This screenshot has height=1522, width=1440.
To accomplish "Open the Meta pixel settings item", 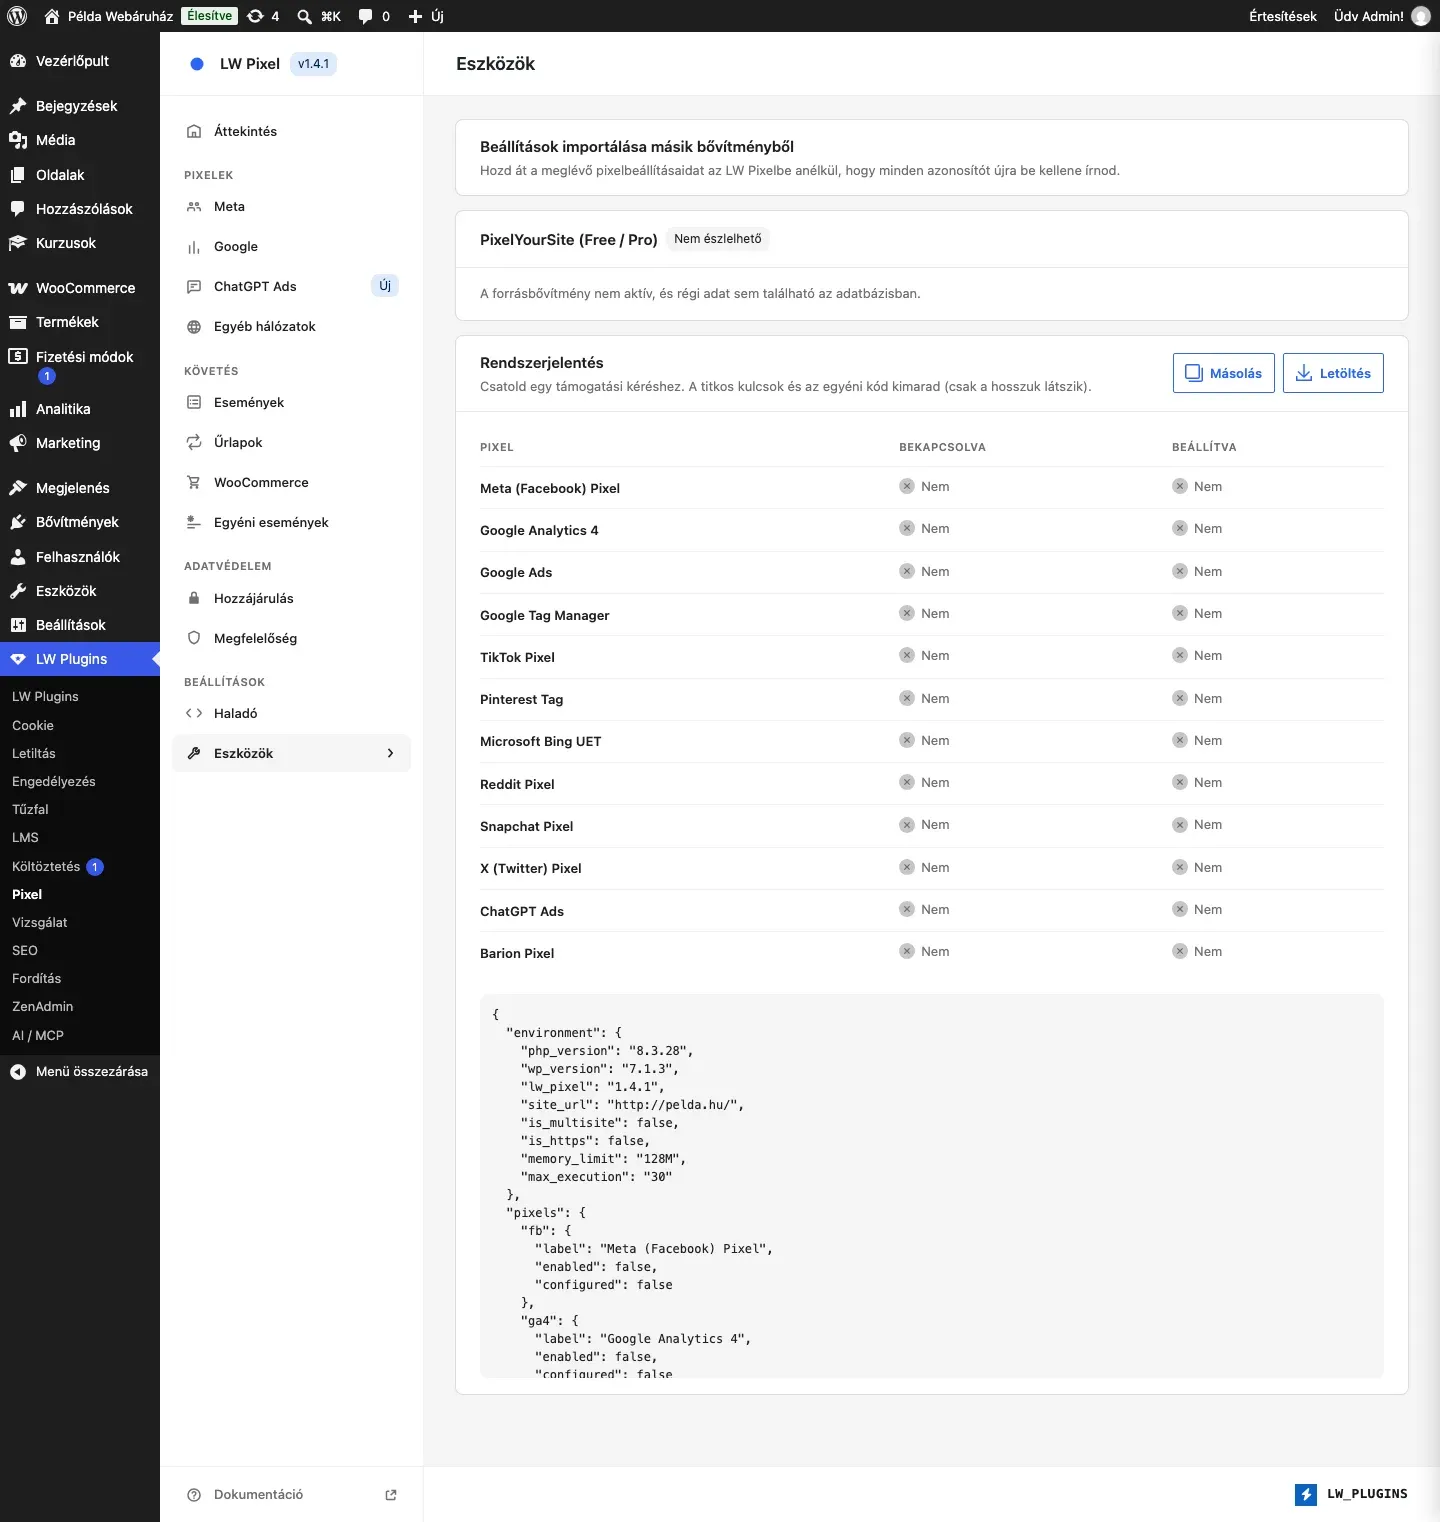I will click(x=291, y=206).
